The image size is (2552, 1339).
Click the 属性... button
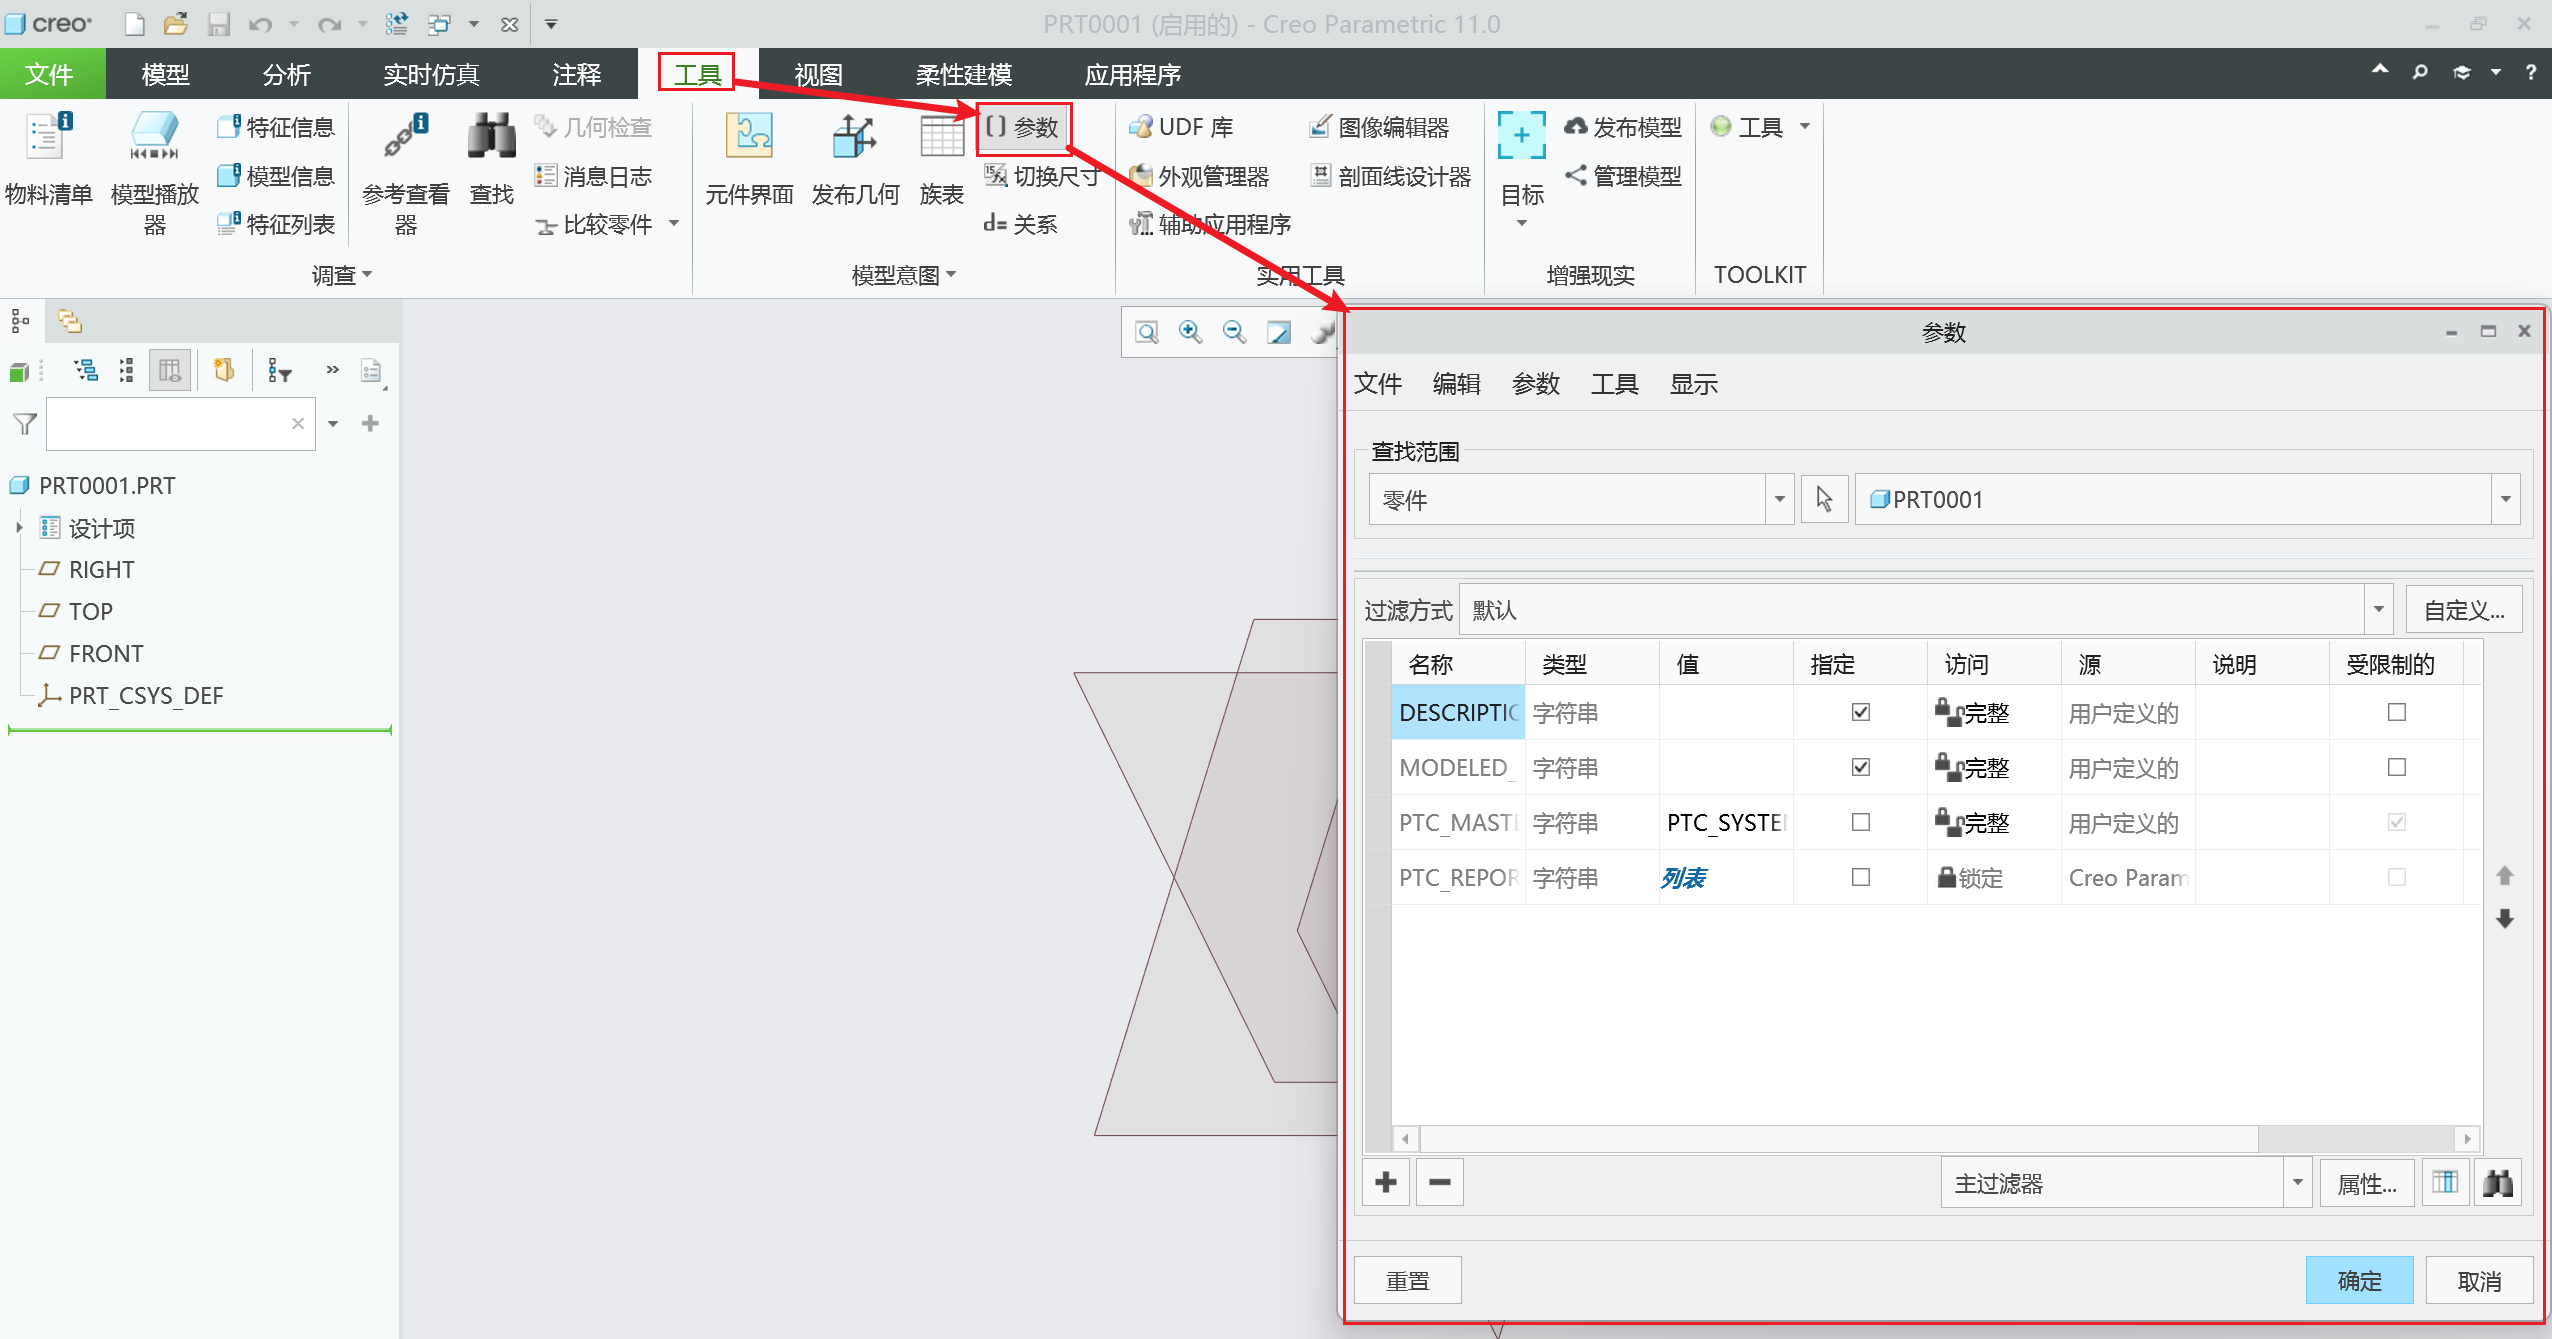pos(2367,1183)
